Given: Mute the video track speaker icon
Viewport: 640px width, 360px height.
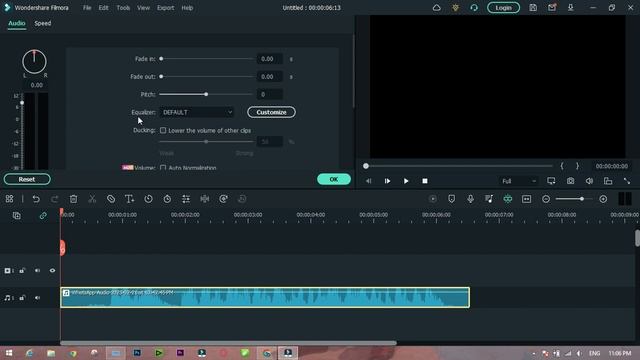Looking at the screenshot, I should (x=38, y=271).
